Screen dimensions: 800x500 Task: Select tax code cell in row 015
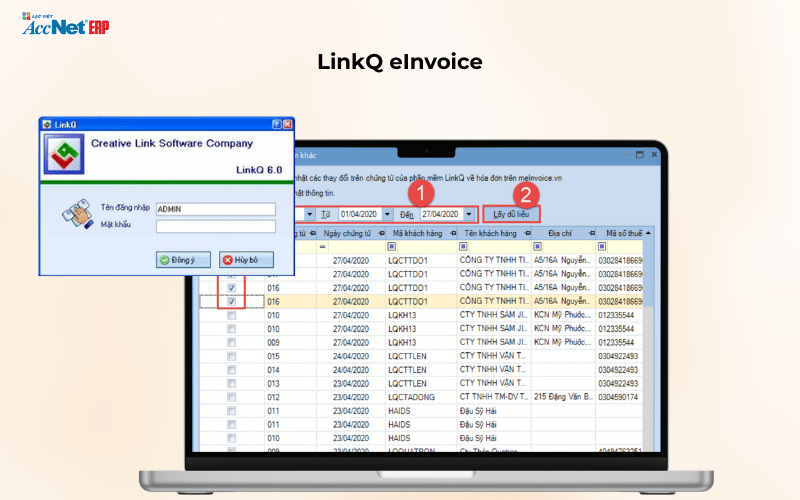coord(618,356)
